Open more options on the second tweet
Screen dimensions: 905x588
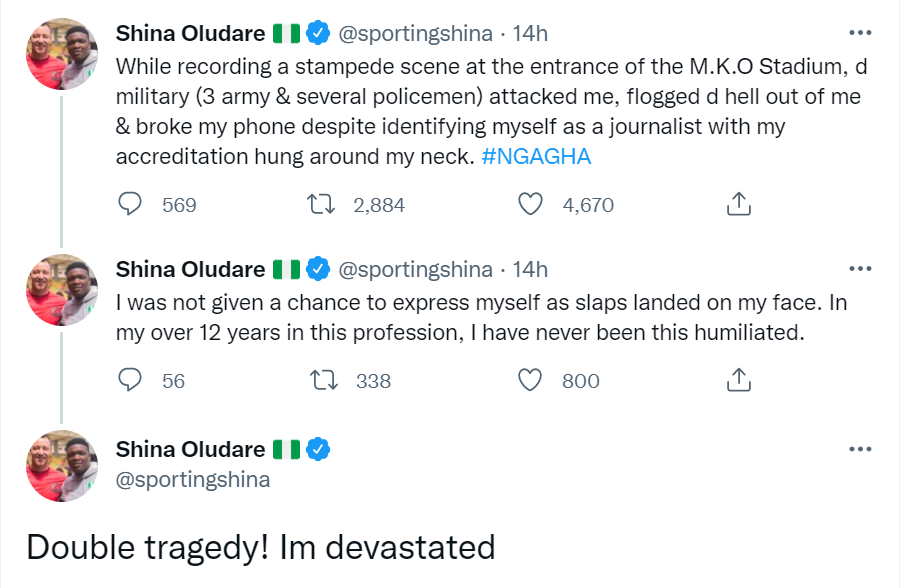(859, 269)
